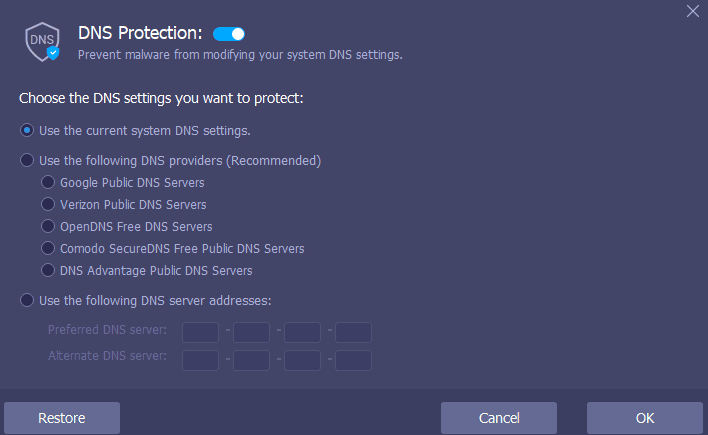Click first octet of Preferred DNS server
Screen dimensions: 708x435
[201, 332]
